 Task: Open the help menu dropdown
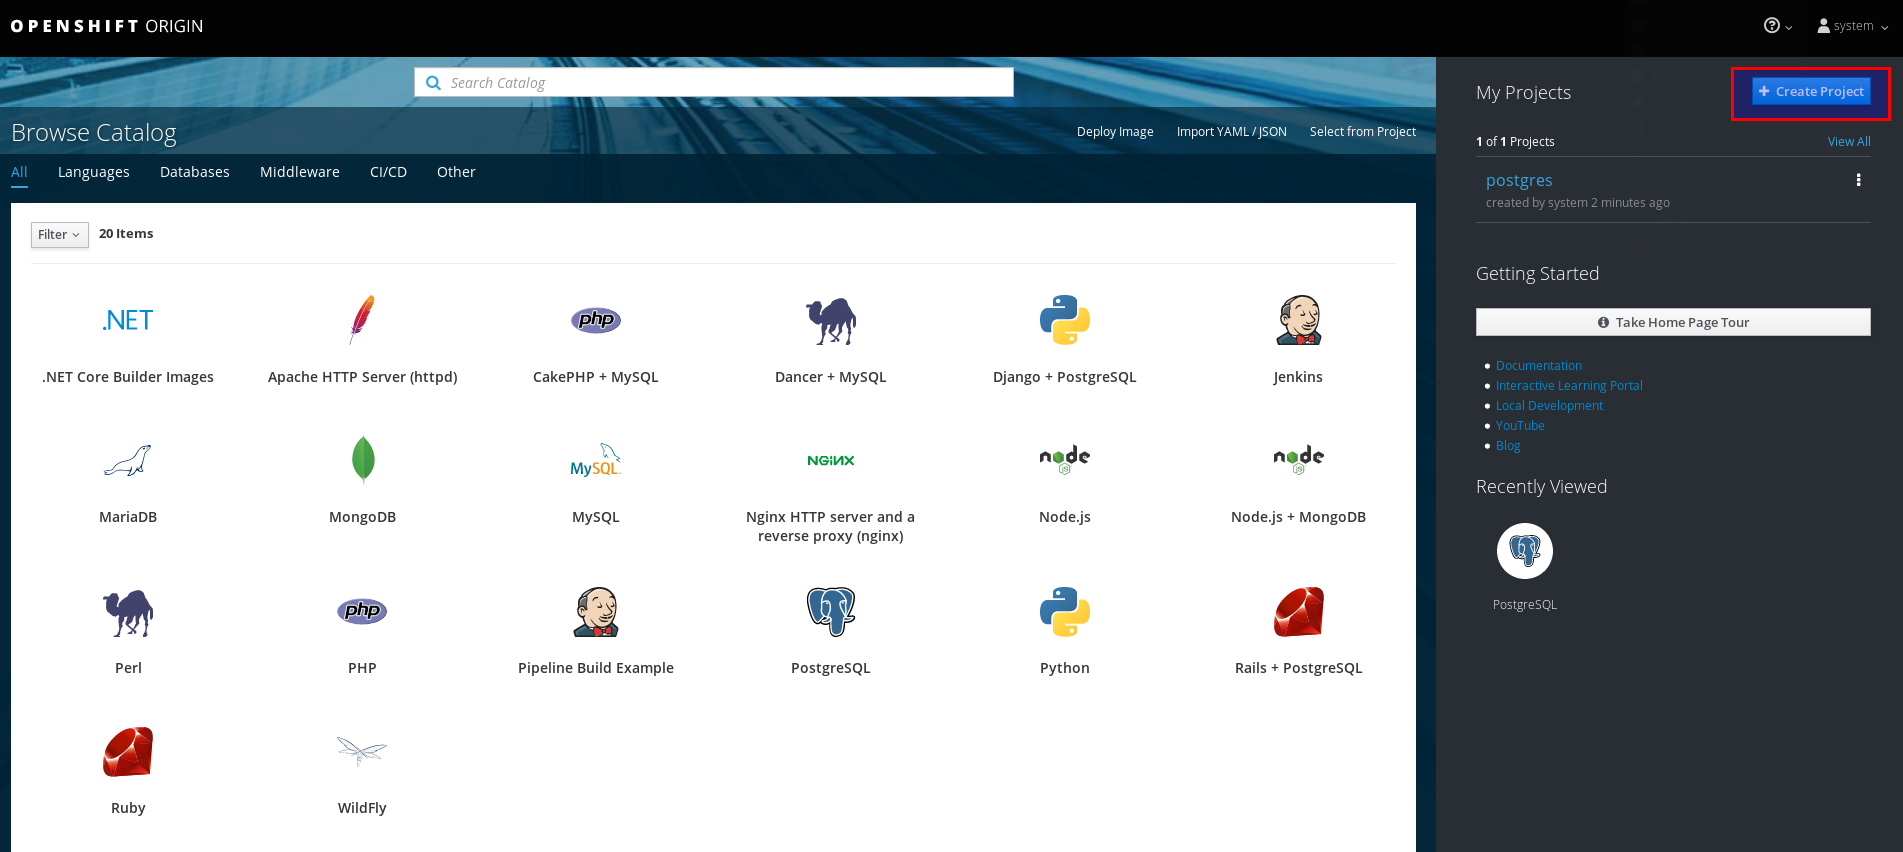1777,26
